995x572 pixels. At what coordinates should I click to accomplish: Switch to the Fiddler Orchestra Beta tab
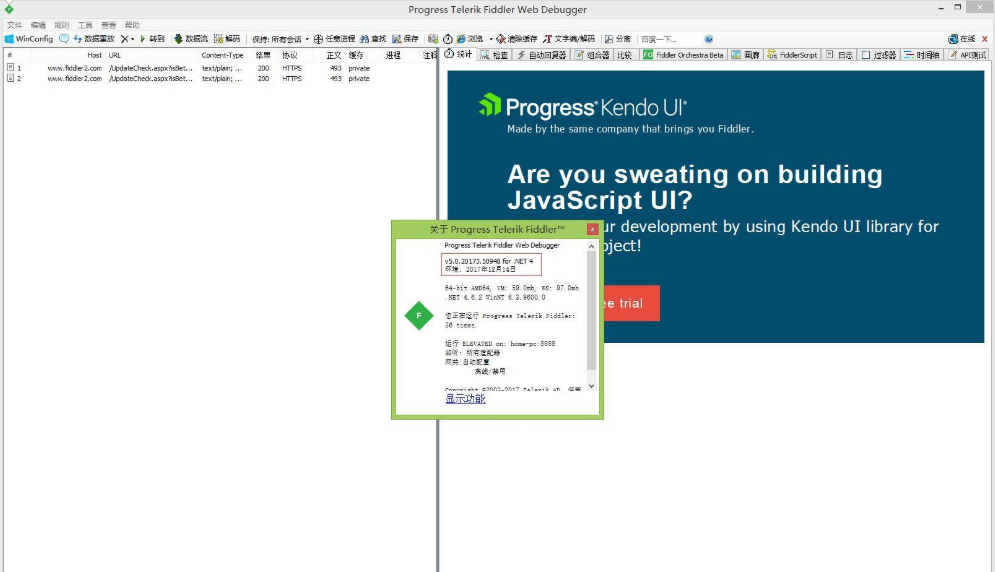[683, 55]
